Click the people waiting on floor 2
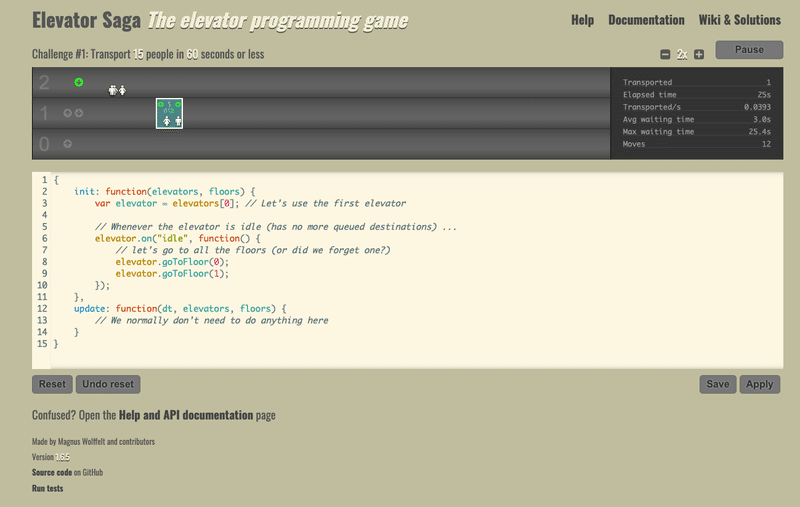 click(117, 90)
